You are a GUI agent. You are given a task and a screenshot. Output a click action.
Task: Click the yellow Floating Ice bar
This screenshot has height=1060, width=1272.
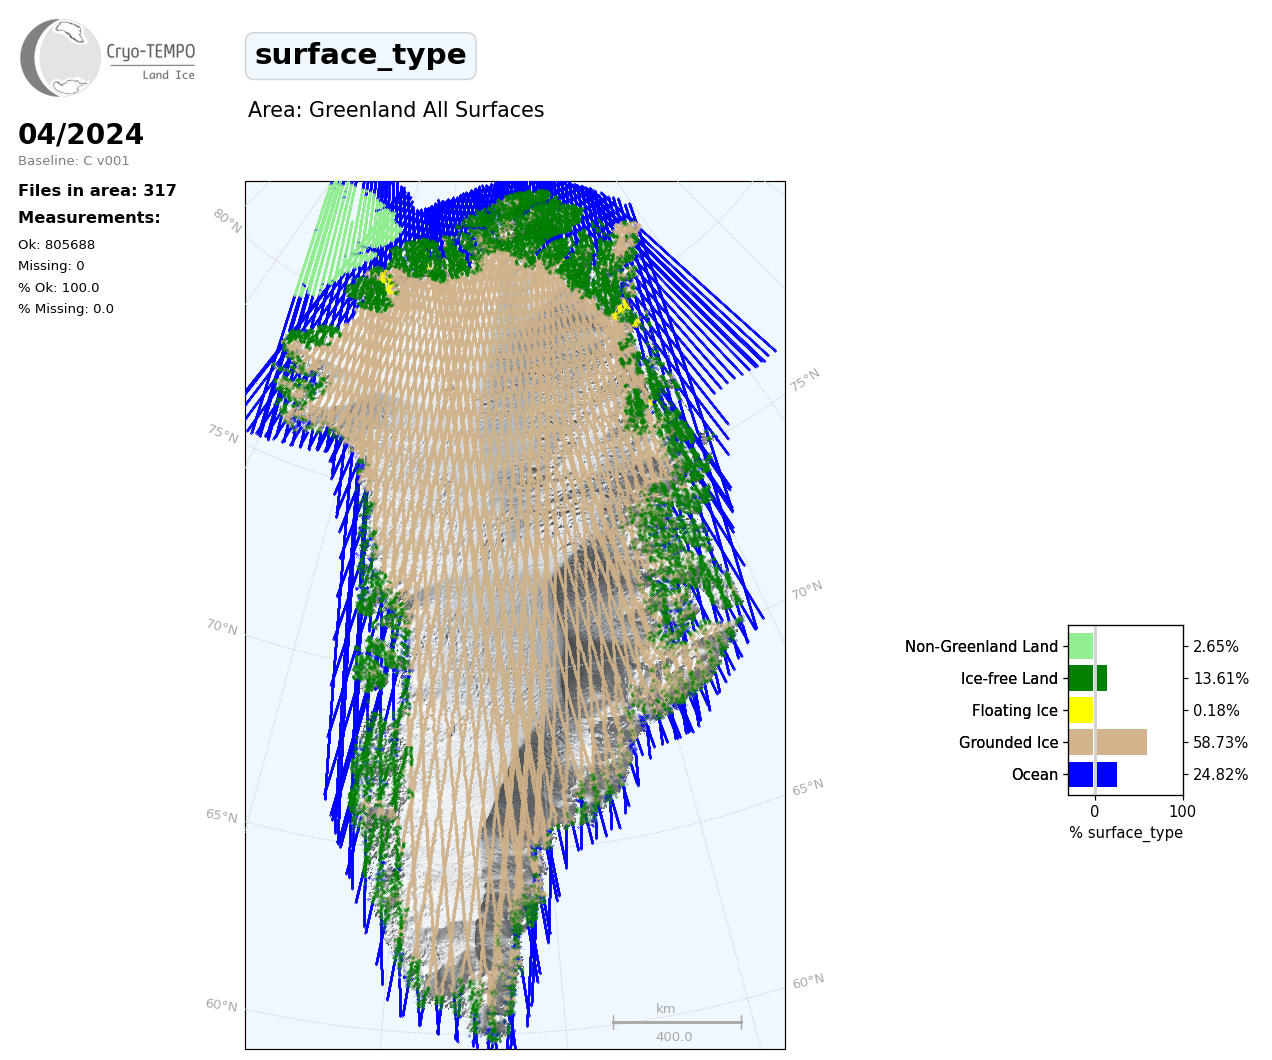(x=1081, y=710)
